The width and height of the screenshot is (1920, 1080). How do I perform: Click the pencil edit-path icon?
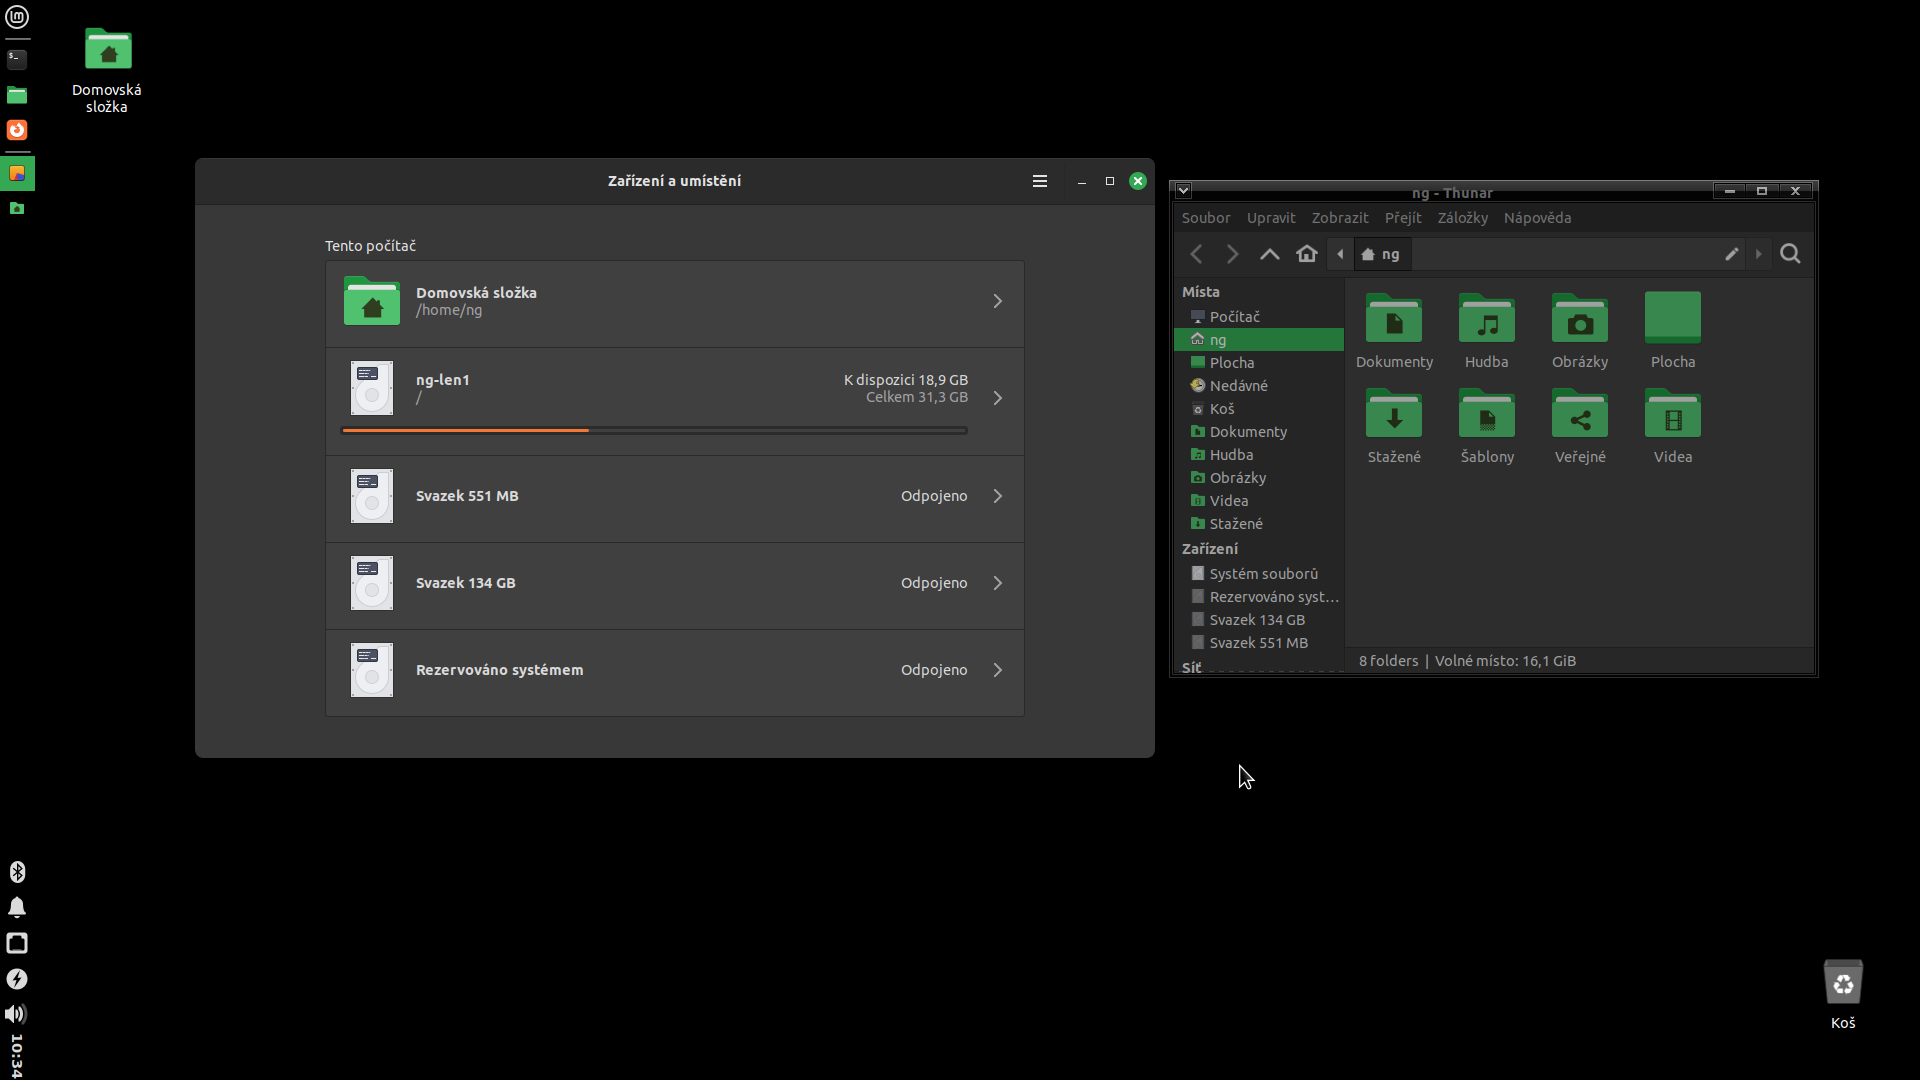[x=1731, y=254]
